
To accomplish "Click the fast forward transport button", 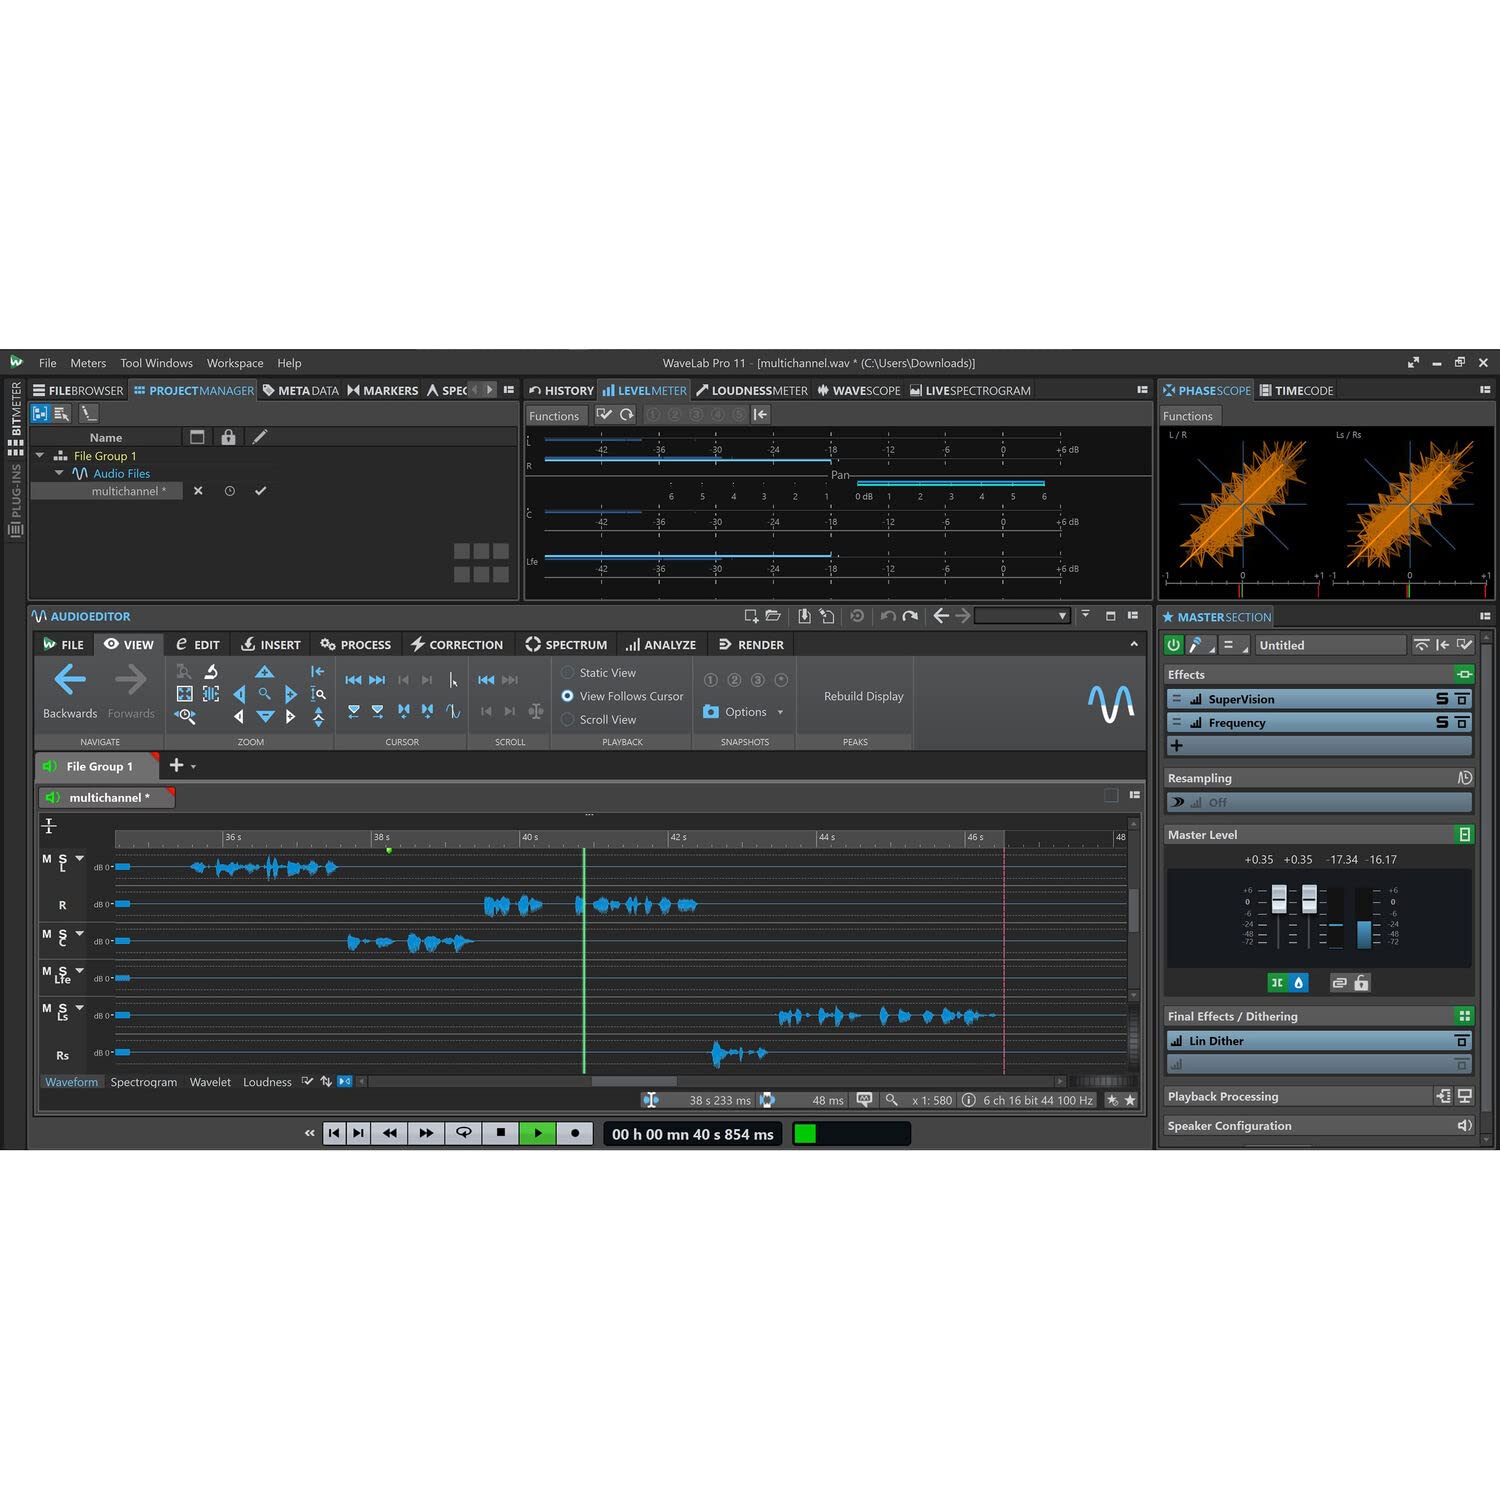I will click(427, 1133).
